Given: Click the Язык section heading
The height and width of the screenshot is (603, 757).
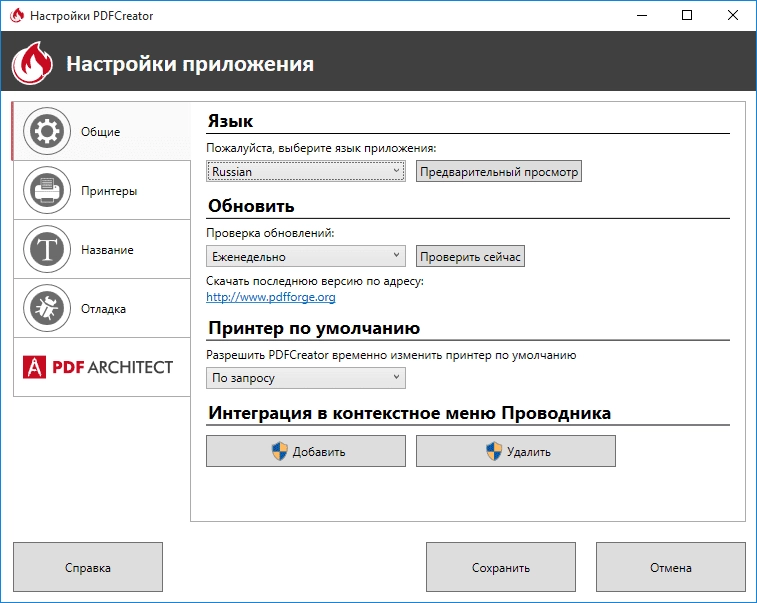Looking at the screenshot, I should tap(230, 121).
